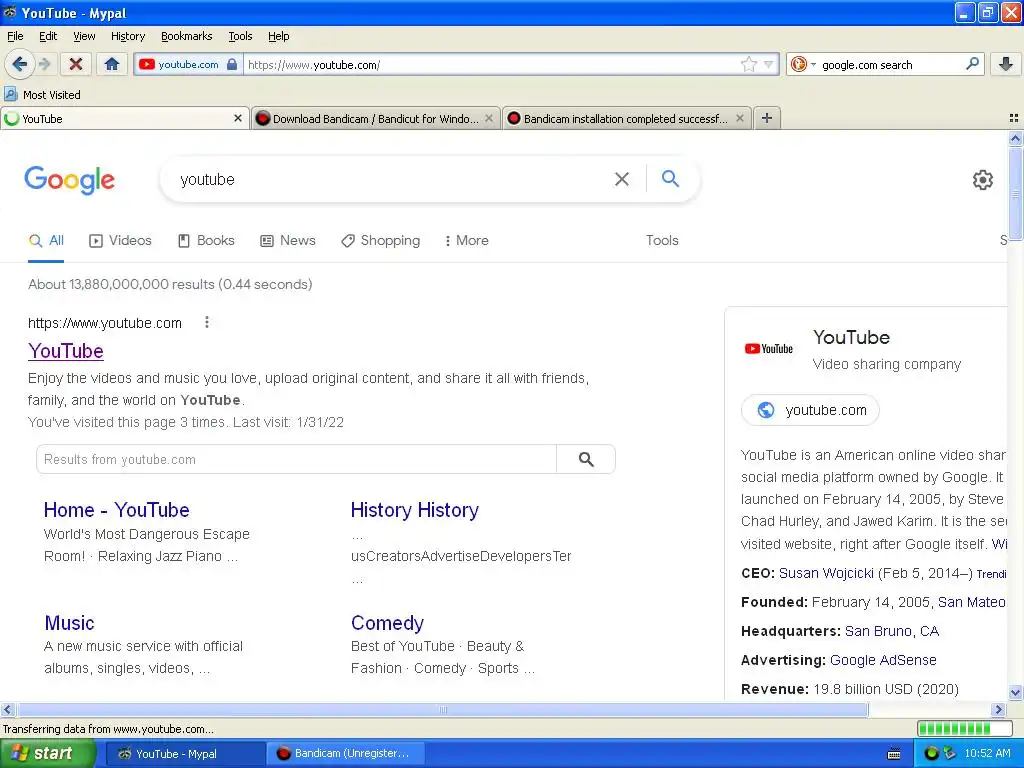
Task: Close the Bandicam installation completed tab
Action: tap(739, 118)
